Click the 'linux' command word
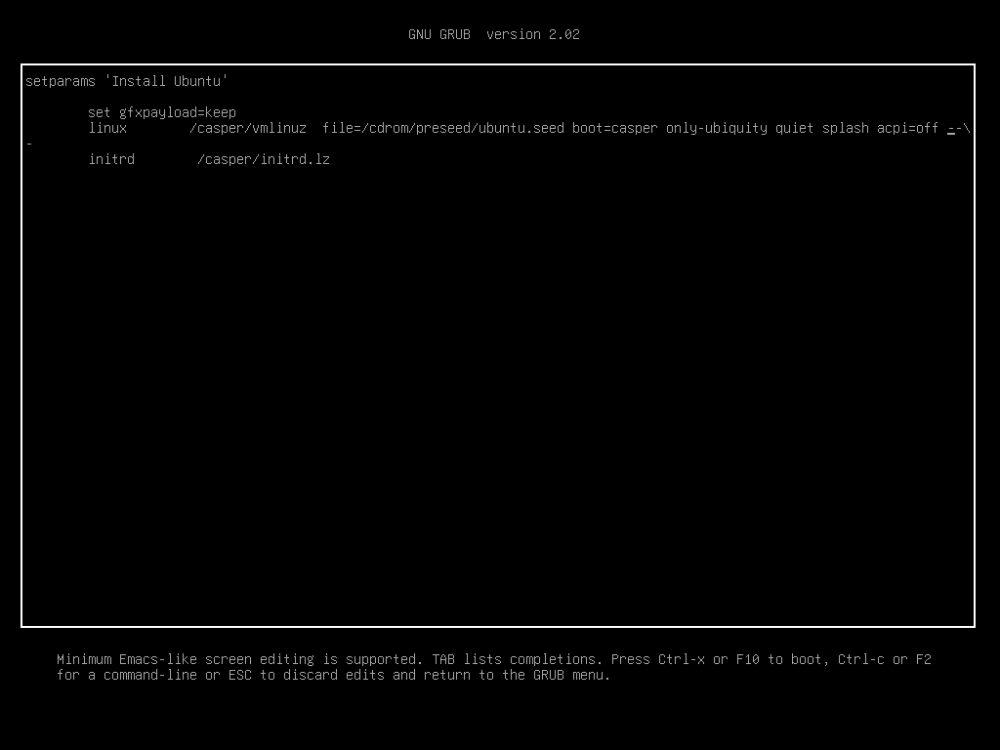This screenshot has width=1000, height=750. point(108,128)
